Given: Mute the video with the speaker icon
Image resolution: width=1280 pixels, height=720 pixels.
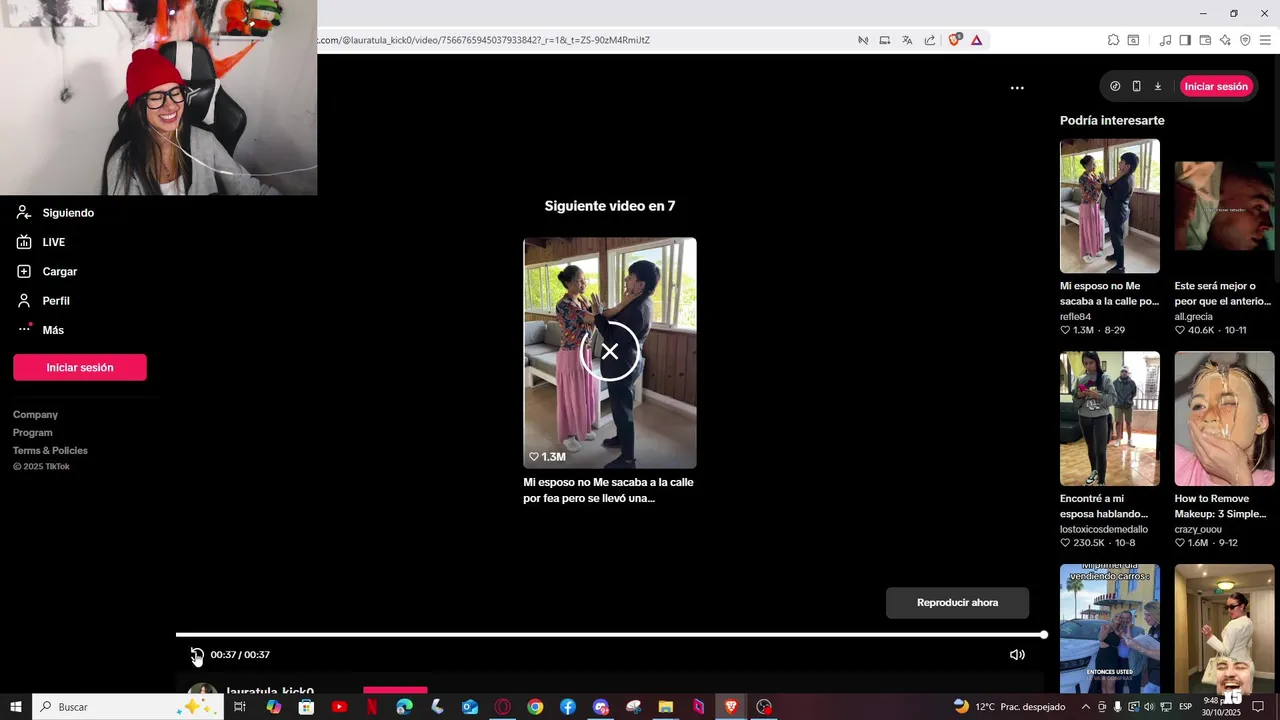Looking at the screenshot, I should pyautogui.click(x=1017, y=655).
